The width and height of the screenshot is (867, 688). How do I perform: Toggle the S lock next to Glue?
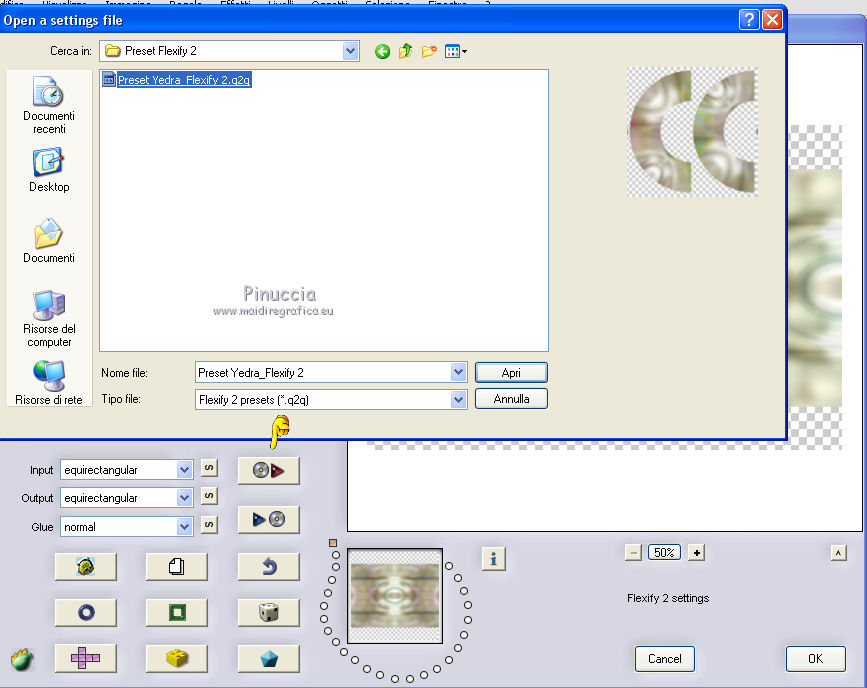pos(209,524)
